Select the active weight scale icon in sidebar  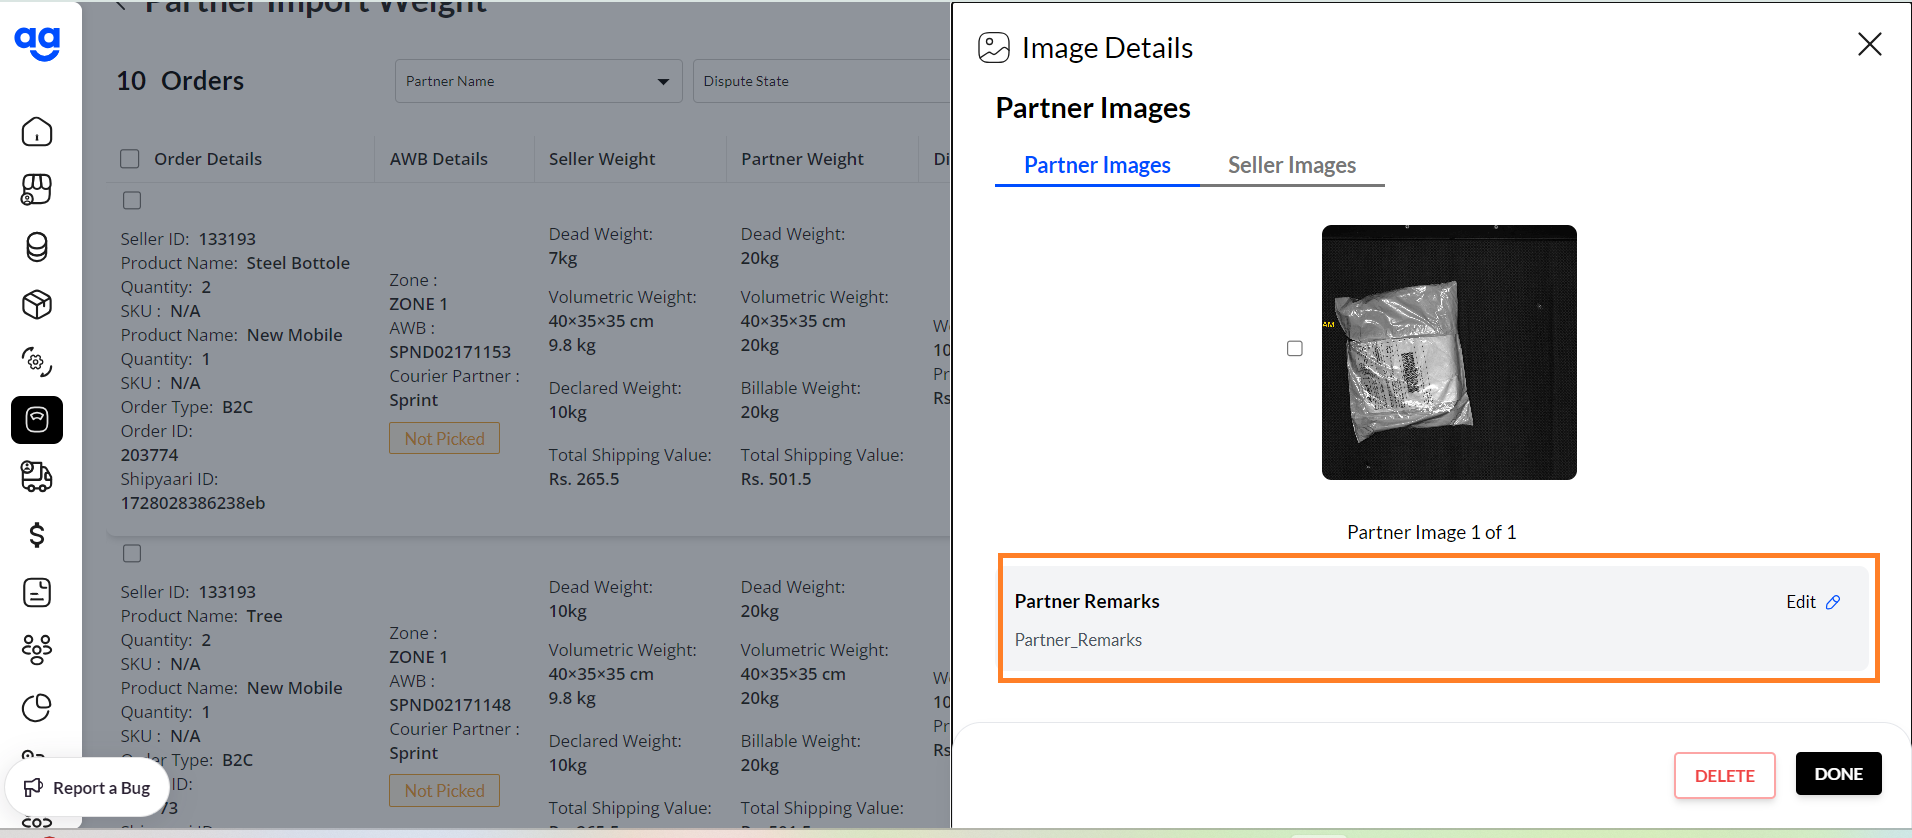click(37, 420)
